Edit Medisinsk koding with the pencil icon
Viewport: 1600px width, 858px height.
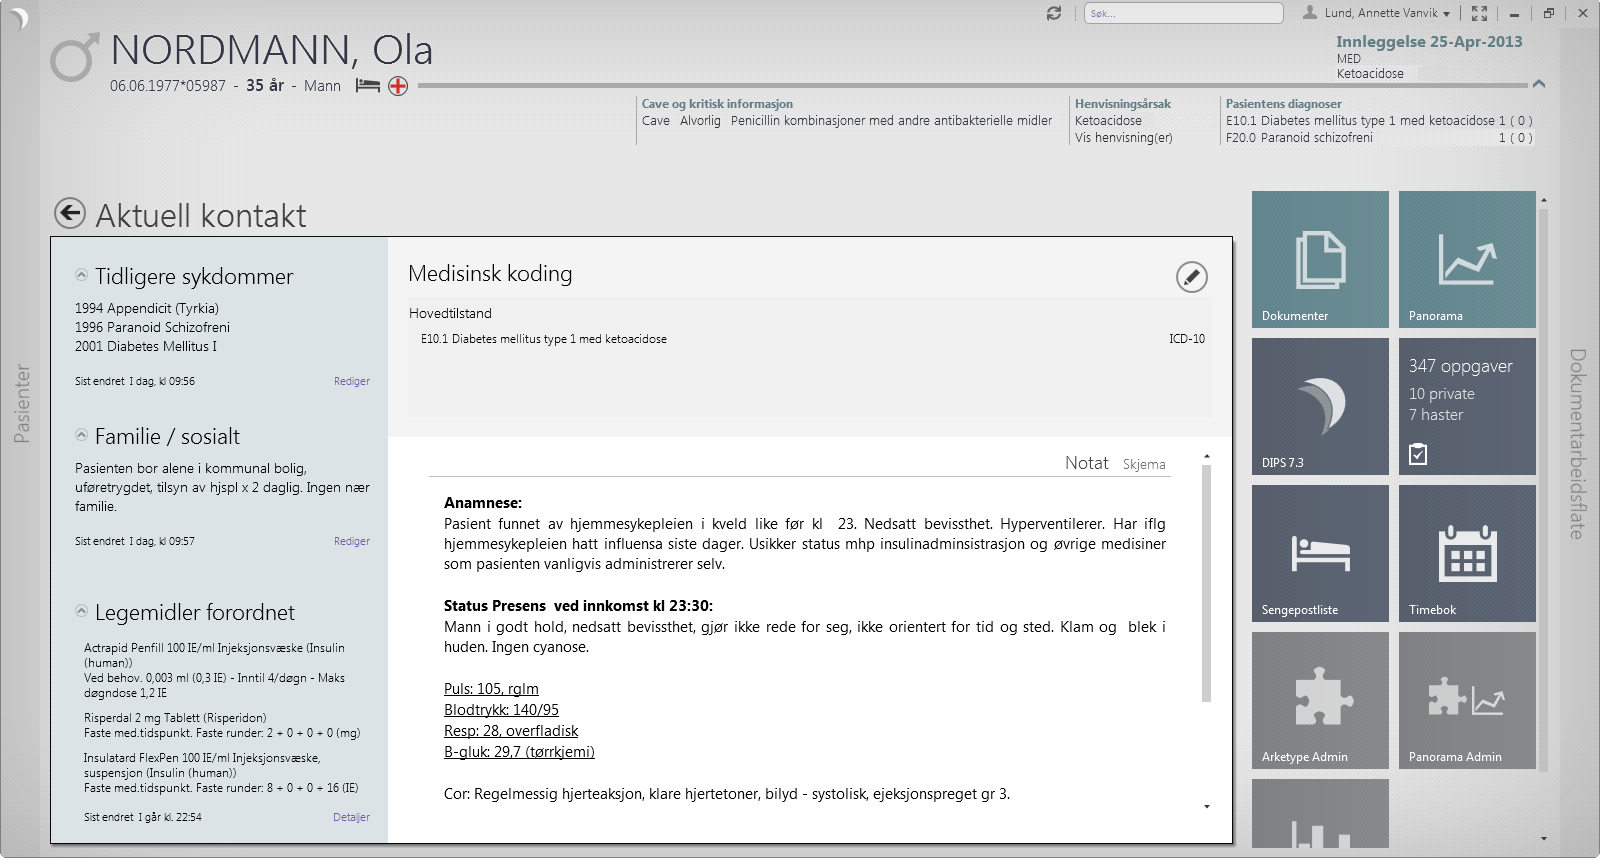[x=1191, y=277]
